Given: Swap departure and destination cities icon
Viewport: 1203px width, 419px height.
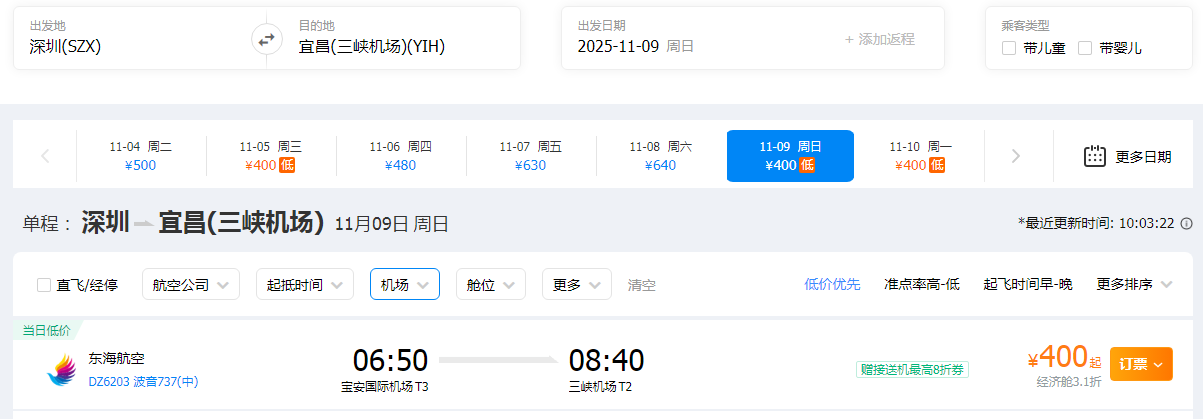Looking at the screenshot, I should (266, 40).
